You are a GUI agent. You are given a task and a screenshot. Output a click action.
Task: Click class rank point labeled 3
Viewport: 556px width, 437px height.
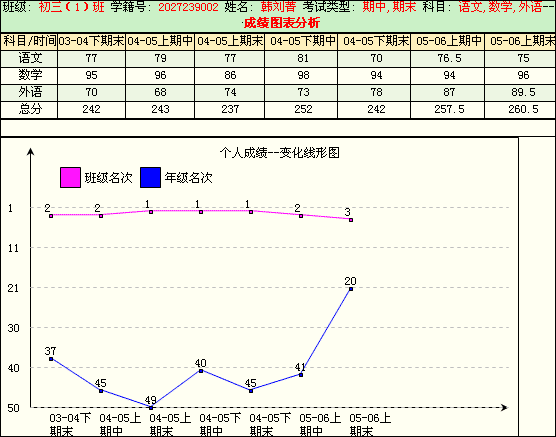tap(351, 220)
